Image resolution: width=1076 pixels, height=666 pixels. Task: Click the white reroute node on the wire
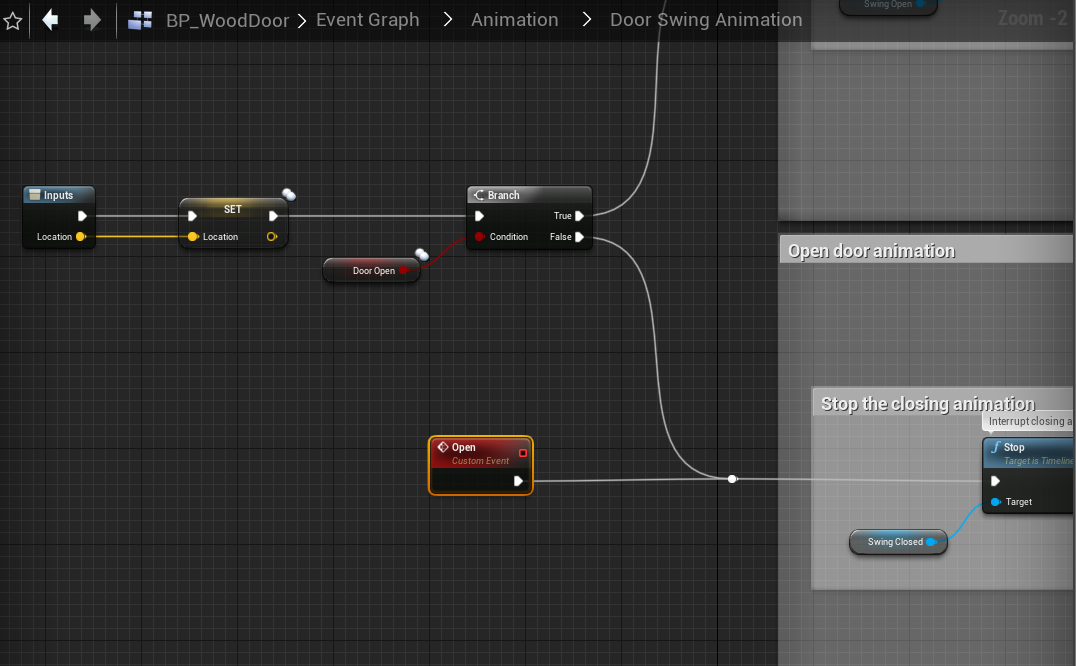point(732,479)
